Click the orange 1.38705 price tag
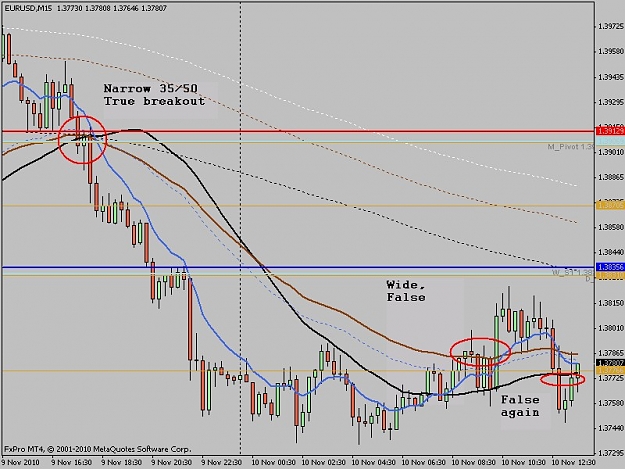625x469 pixels. coord(610,206)
